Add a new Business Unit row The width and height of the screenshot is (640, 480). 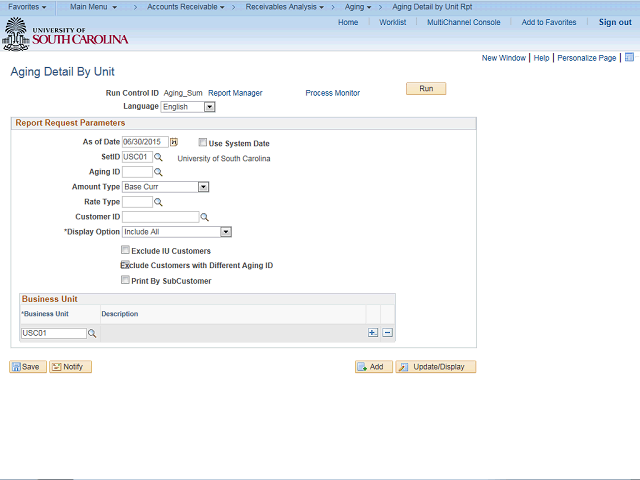(373, 333)
